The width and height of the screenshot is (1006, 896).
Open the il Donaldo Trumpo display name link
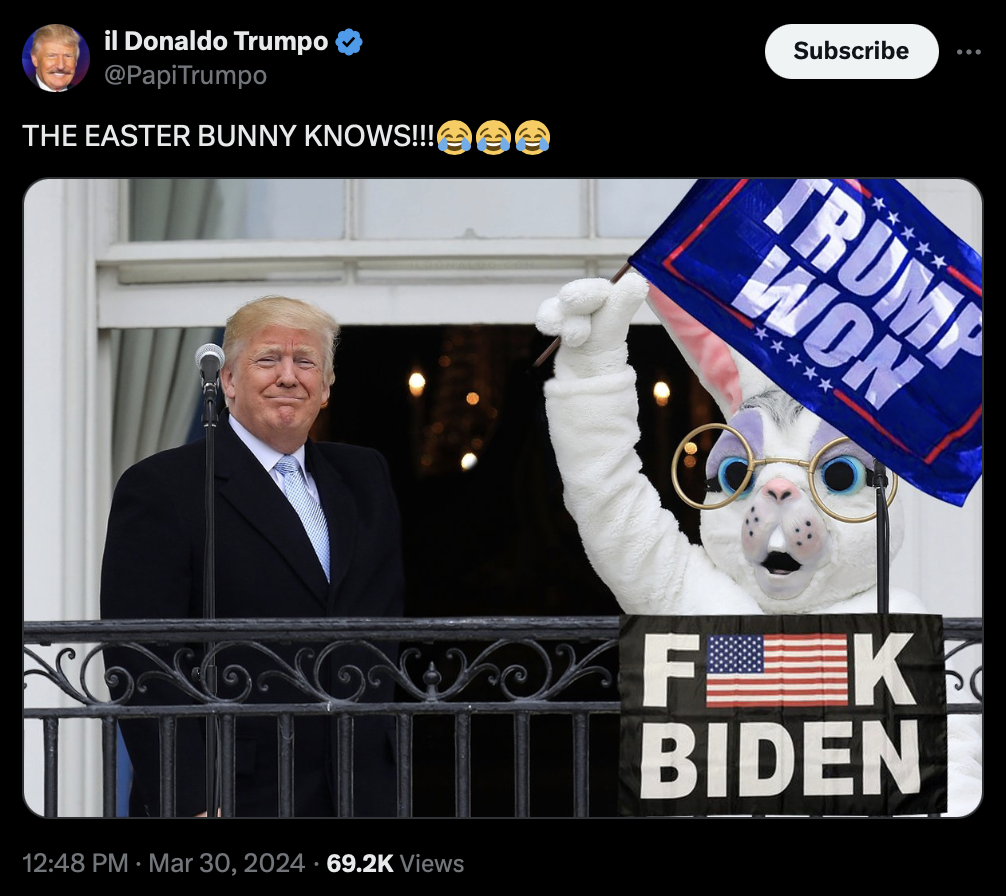click(x=216, y=41)
